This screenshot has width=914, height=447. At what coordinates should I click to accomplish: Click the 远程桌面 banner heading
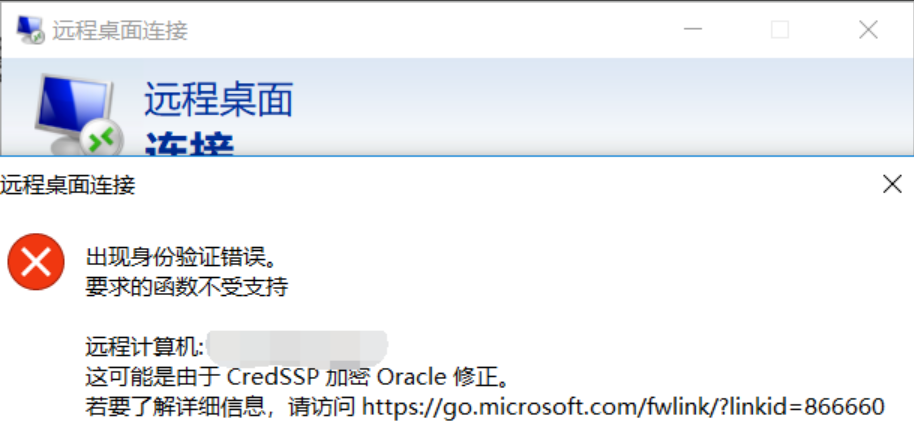219,98
